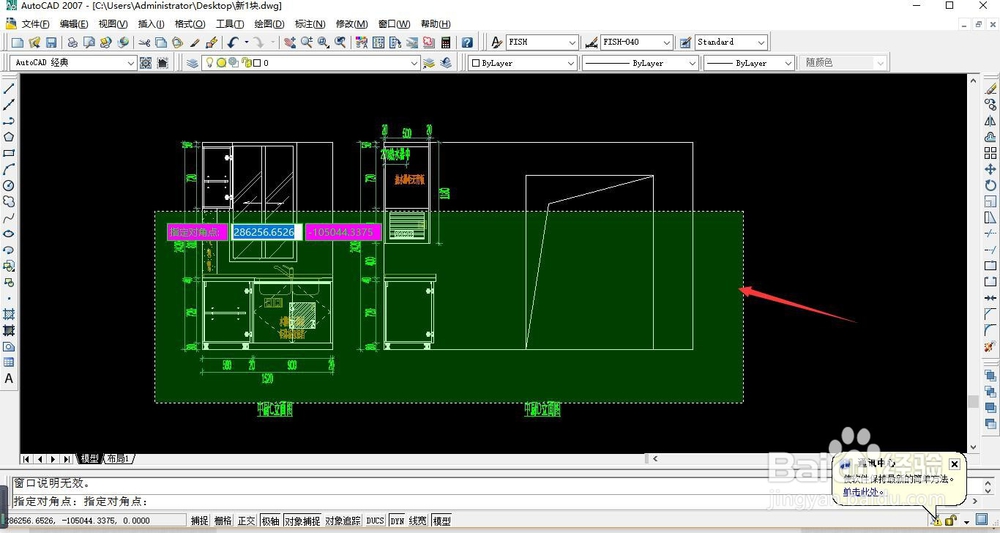The image size is (1000, 533).
Task: Toggle 对象追踪 object tracking in status bar
Action: (343, 520)
